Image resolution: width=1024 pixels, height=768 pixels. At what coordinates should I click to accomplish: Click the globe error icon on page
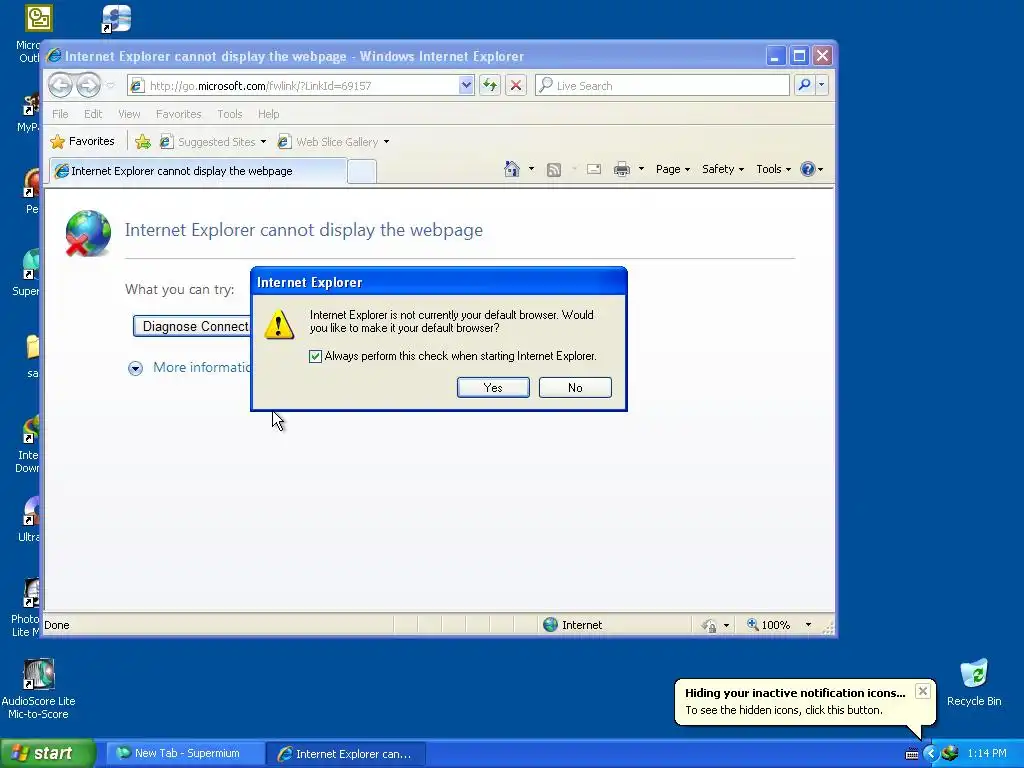pyautogui.click(x=88, y=233)
